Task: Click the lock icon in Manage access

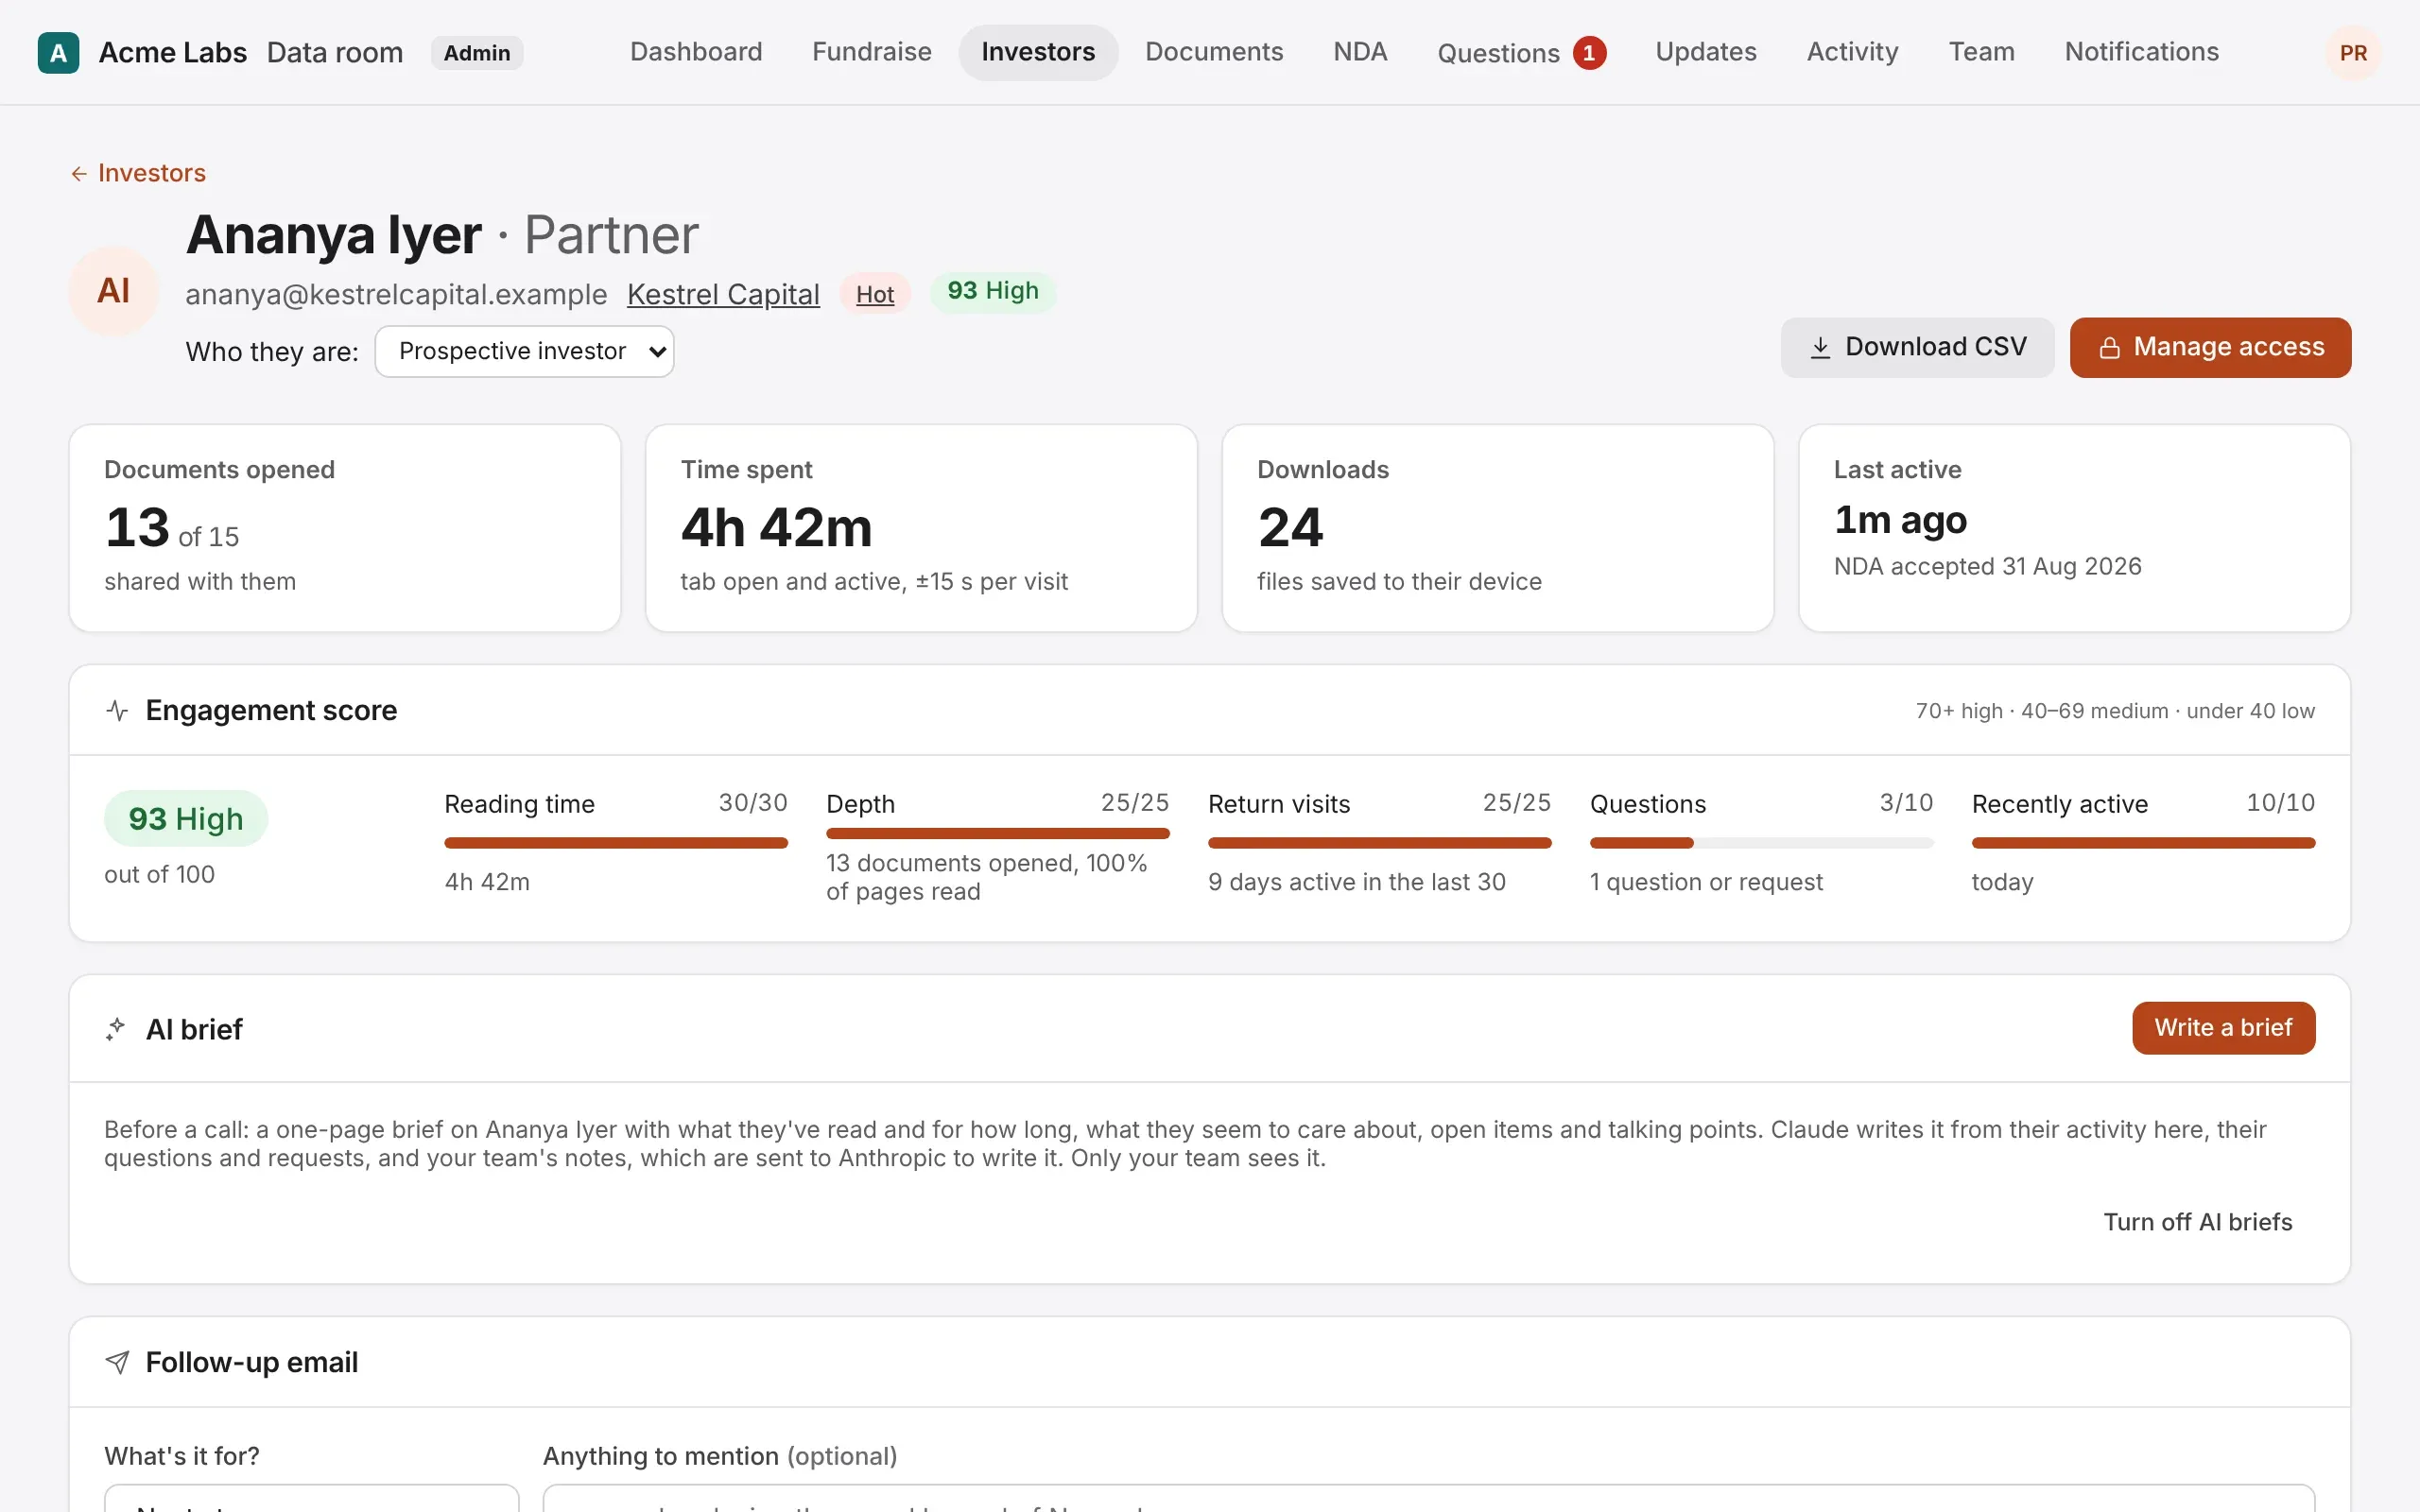Action: [x=2109, y=348]
